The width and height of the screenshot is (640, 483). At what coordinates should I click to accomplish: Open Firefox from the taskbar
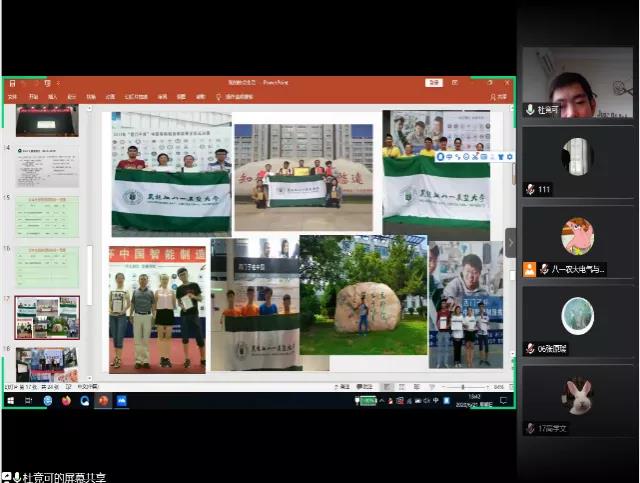(67, 400)
